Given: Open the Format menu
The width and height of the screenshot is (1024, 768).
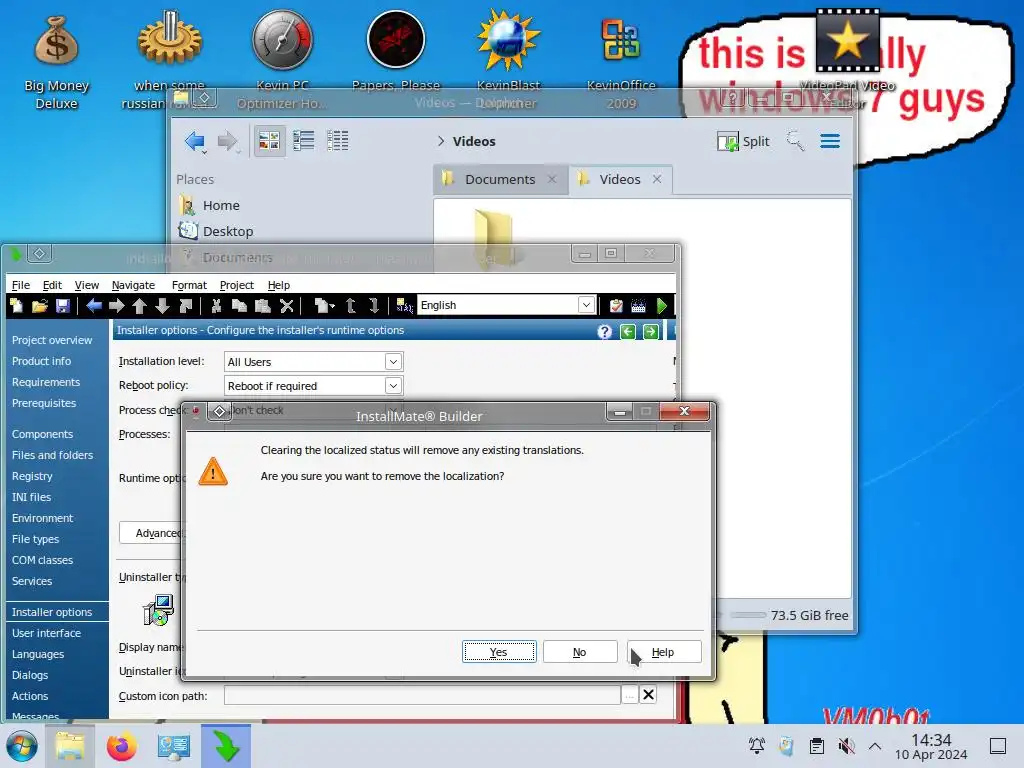Looking at the screenshot, I should [x=189, y=285].
